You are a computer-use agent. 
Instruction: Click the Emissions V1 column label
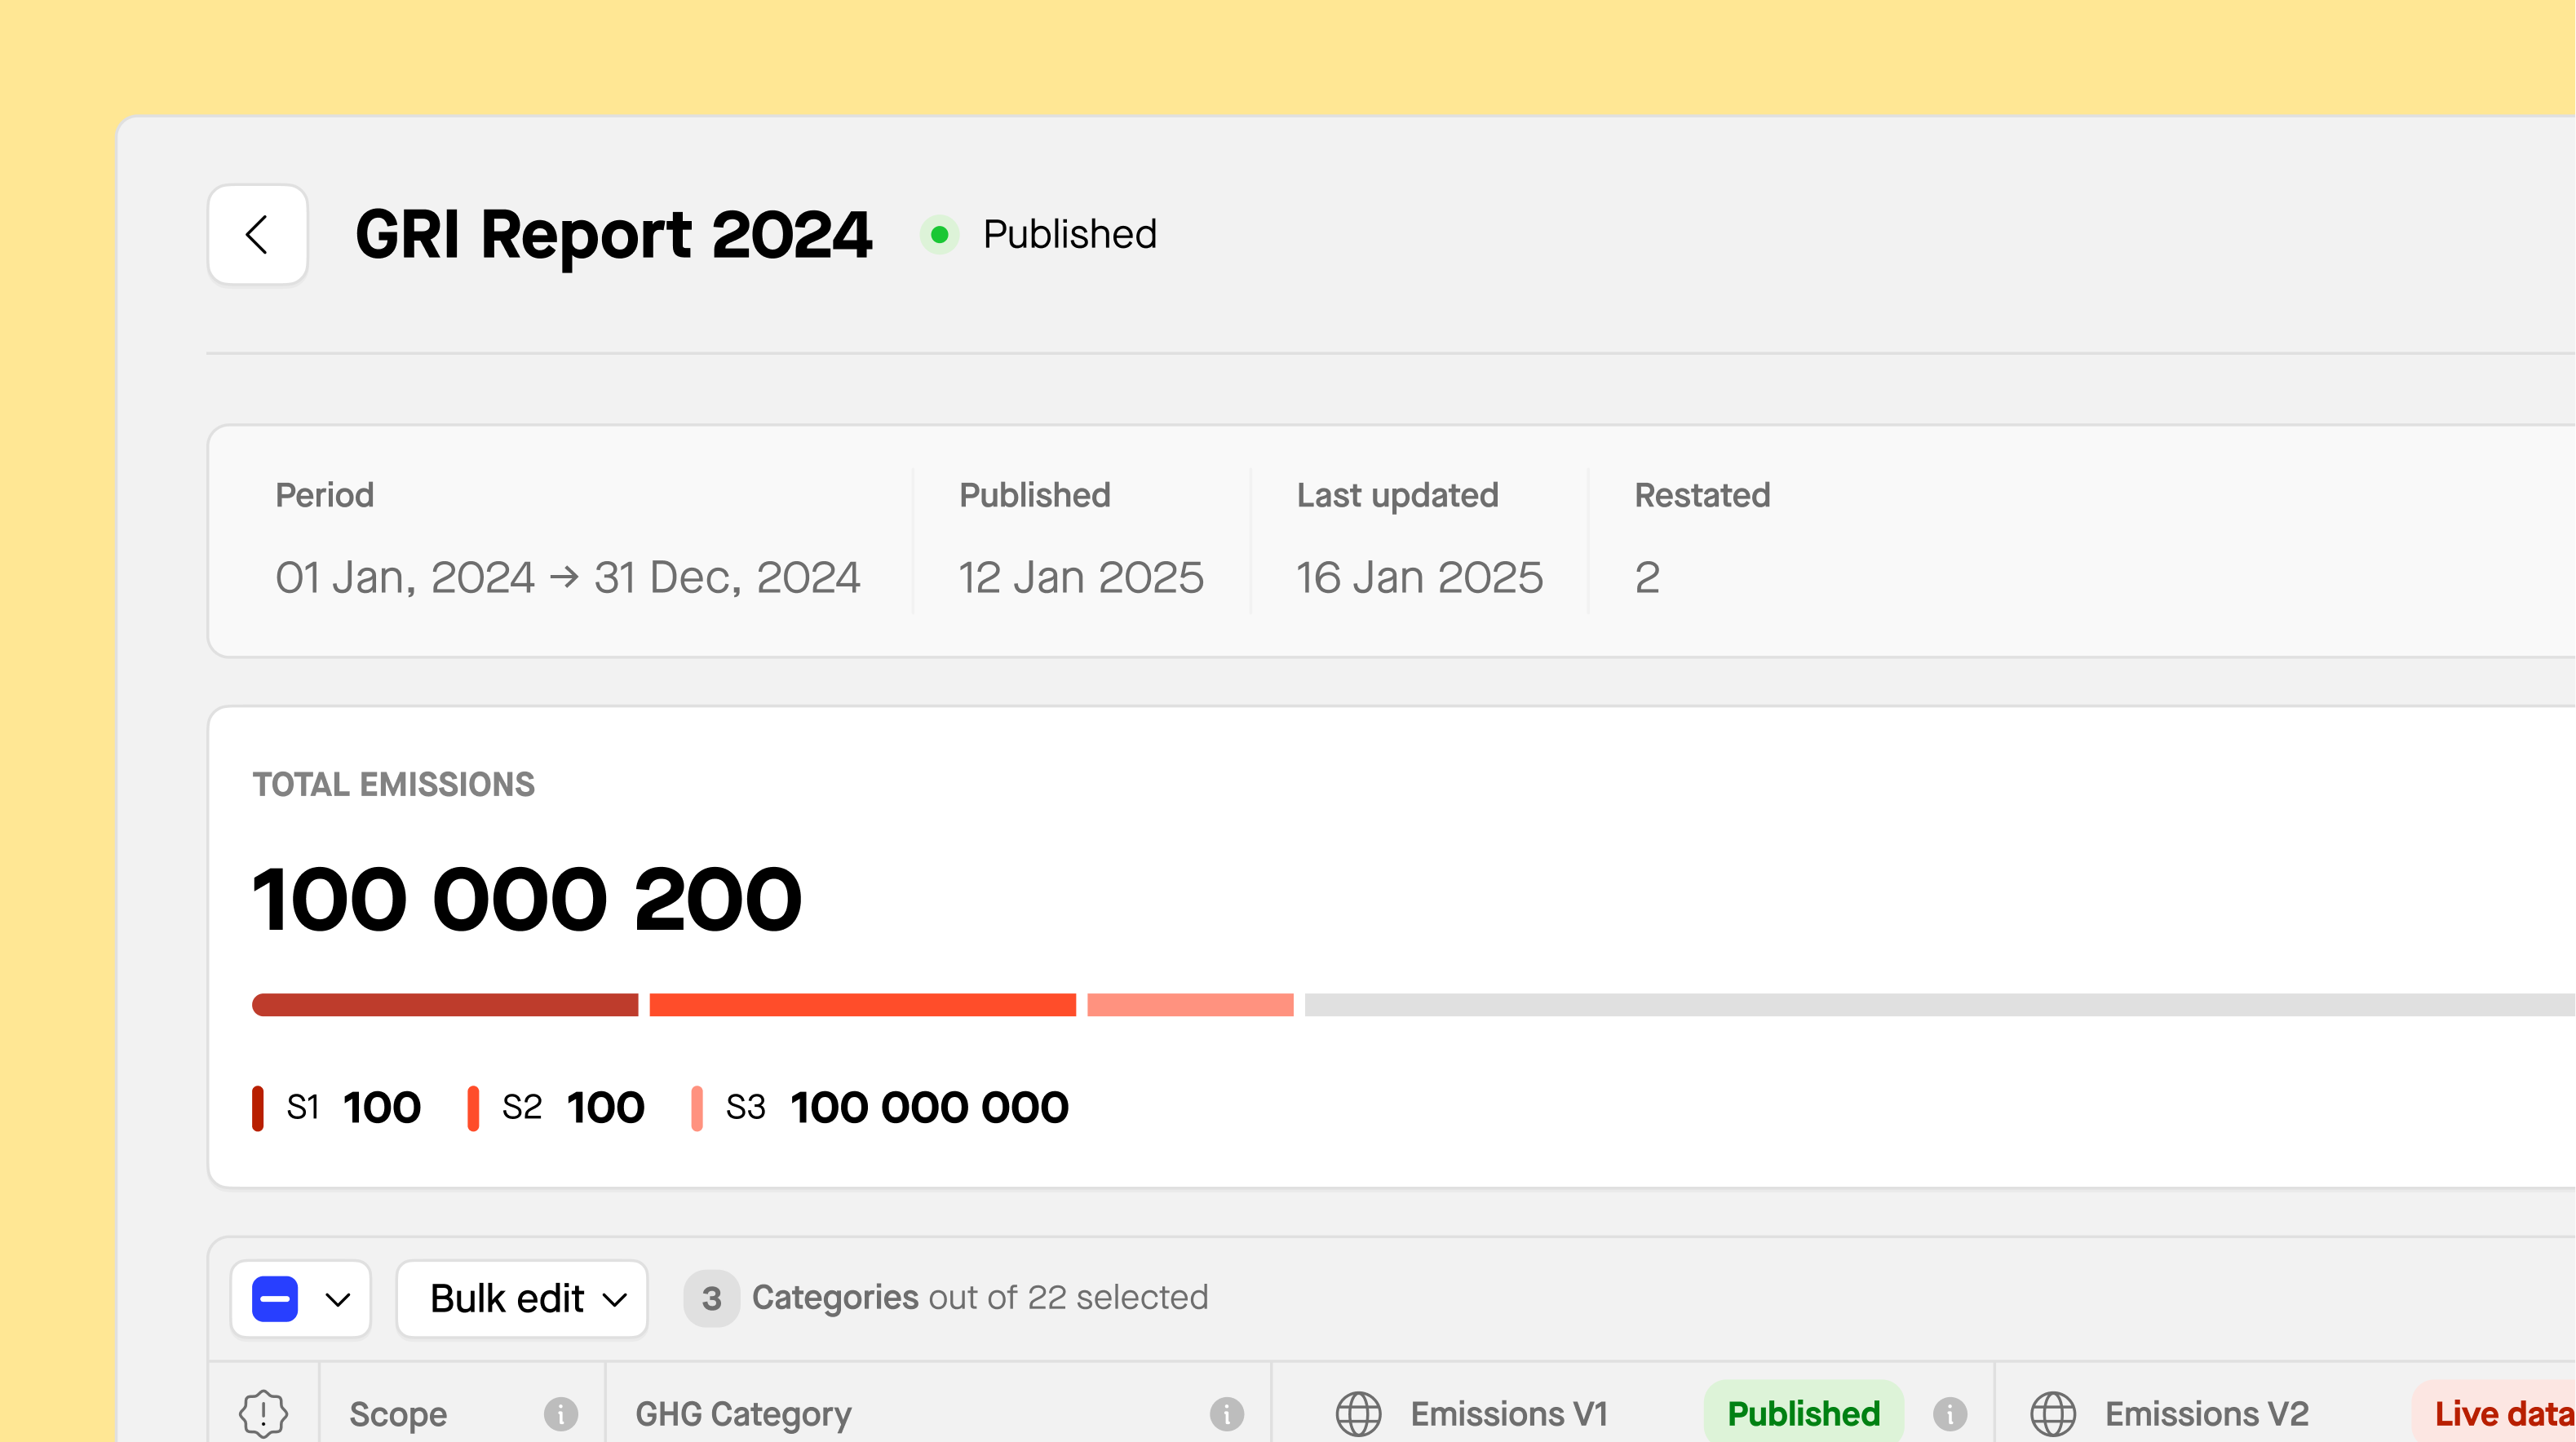point(1509,1413)
